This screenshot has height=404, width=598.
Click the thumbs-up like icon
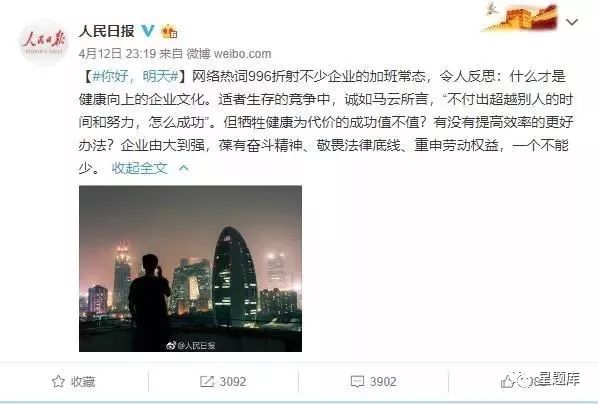pyautogui.click(x=507, y=381)
